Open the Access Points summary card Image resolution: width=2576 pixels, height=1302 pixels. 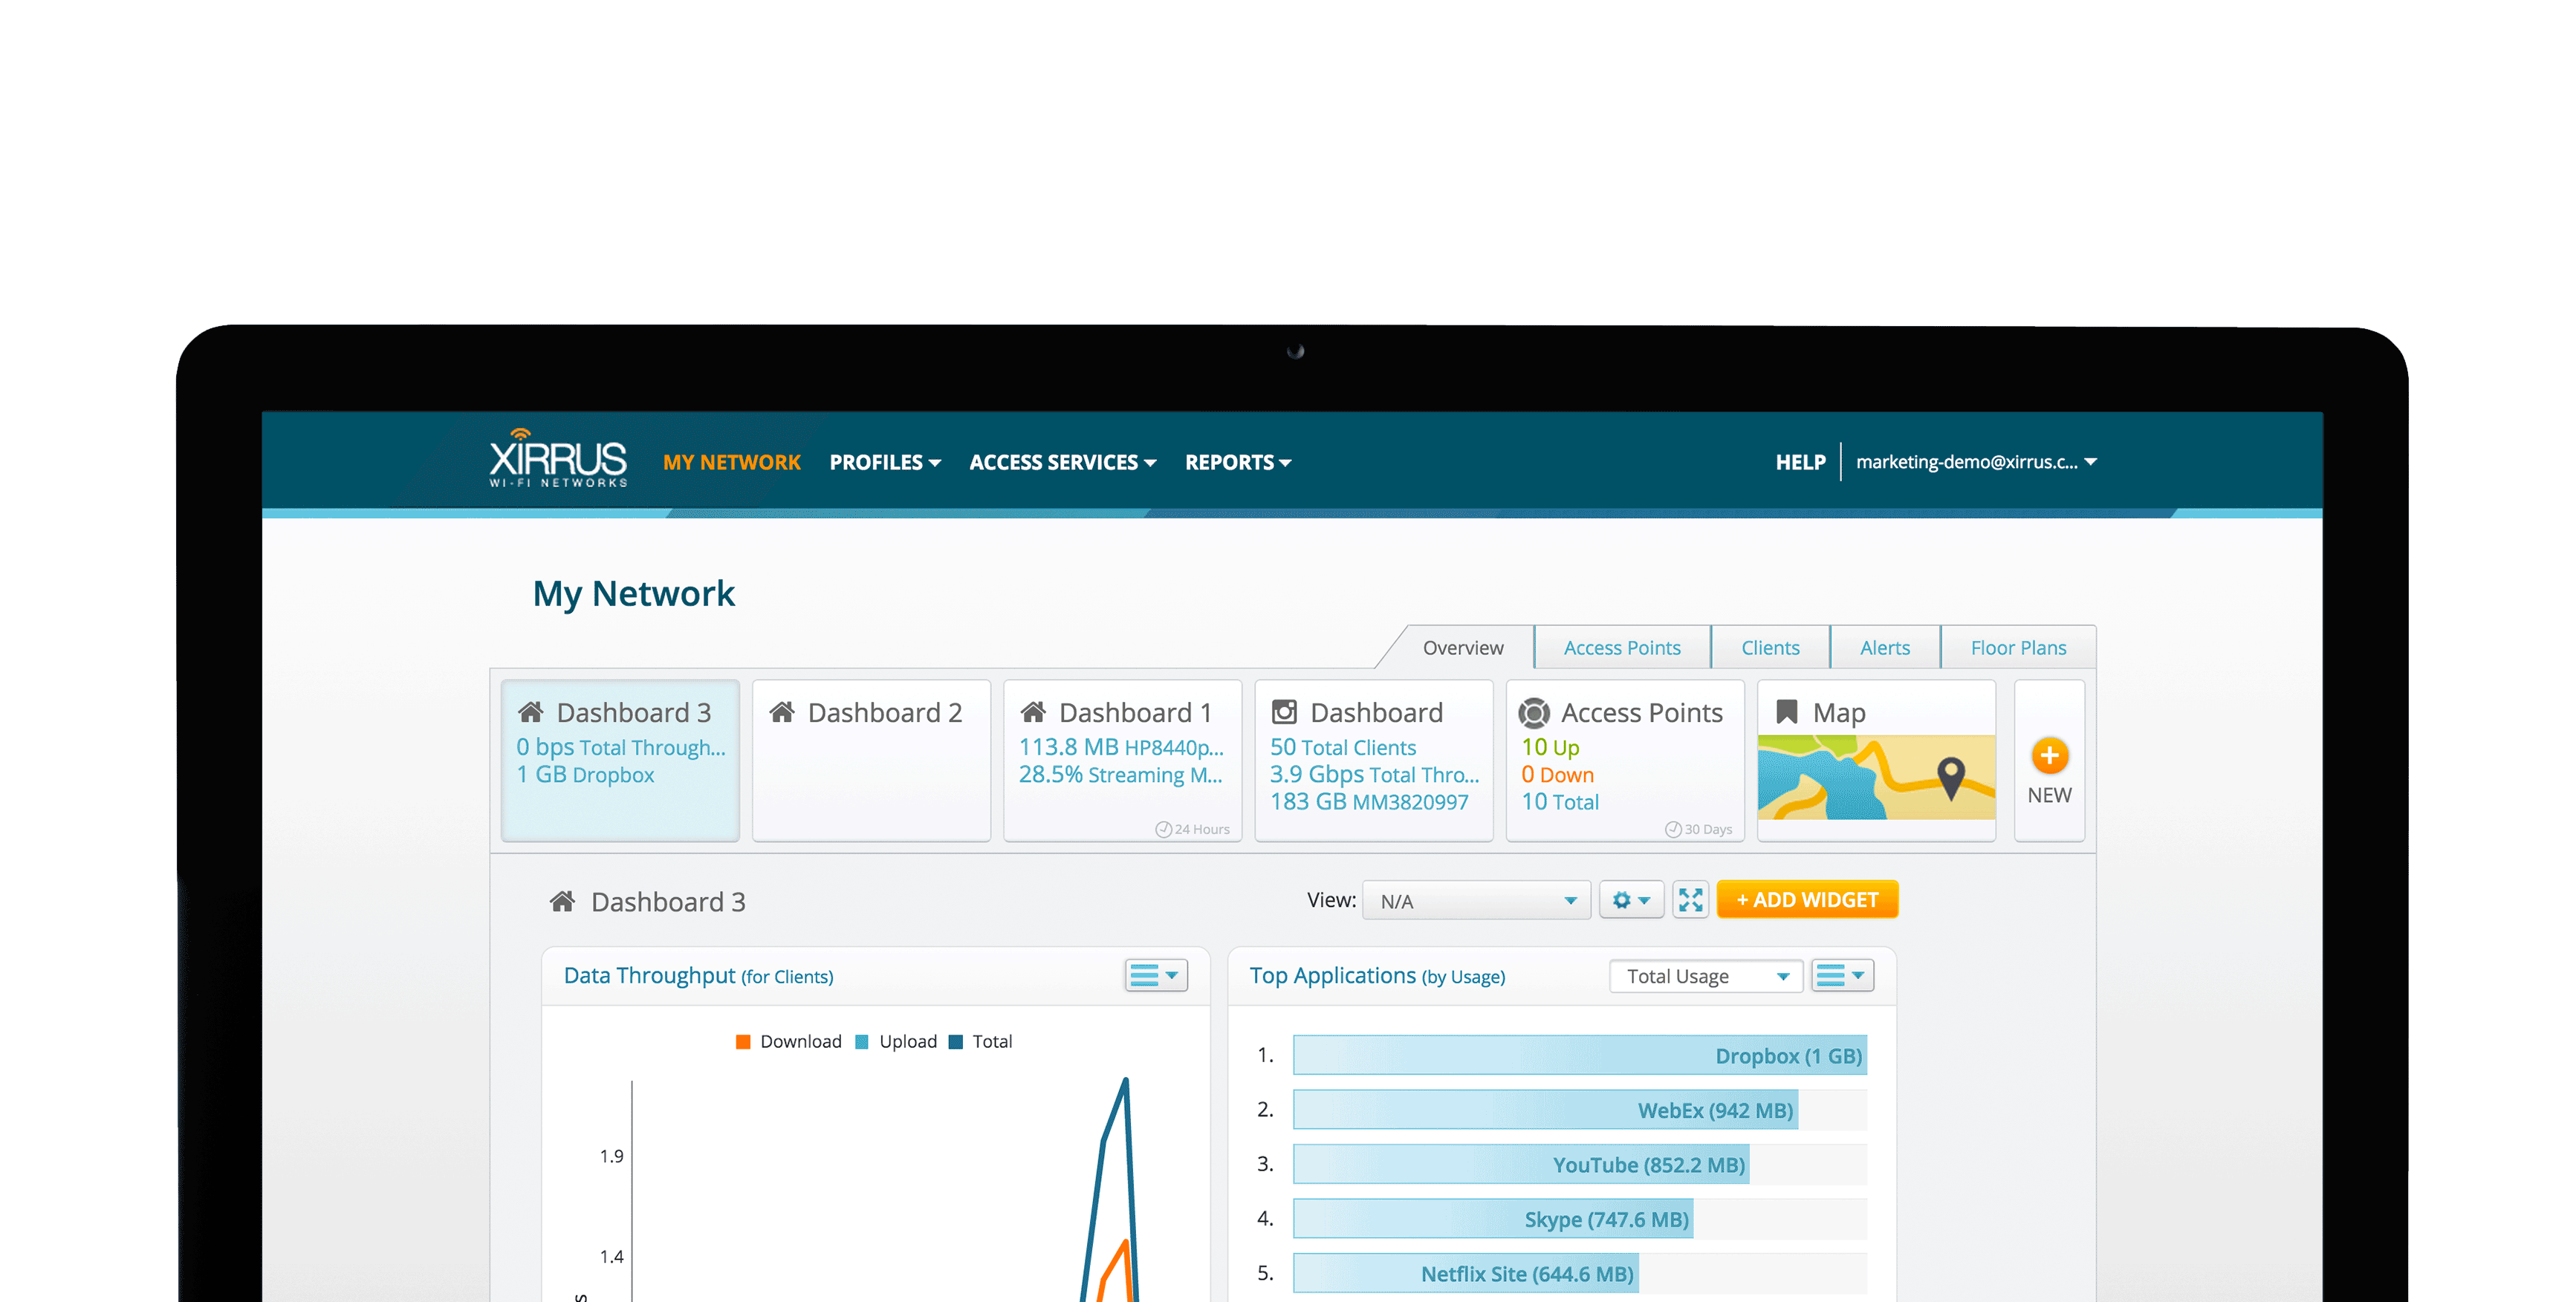click(x=1625, y=760)
